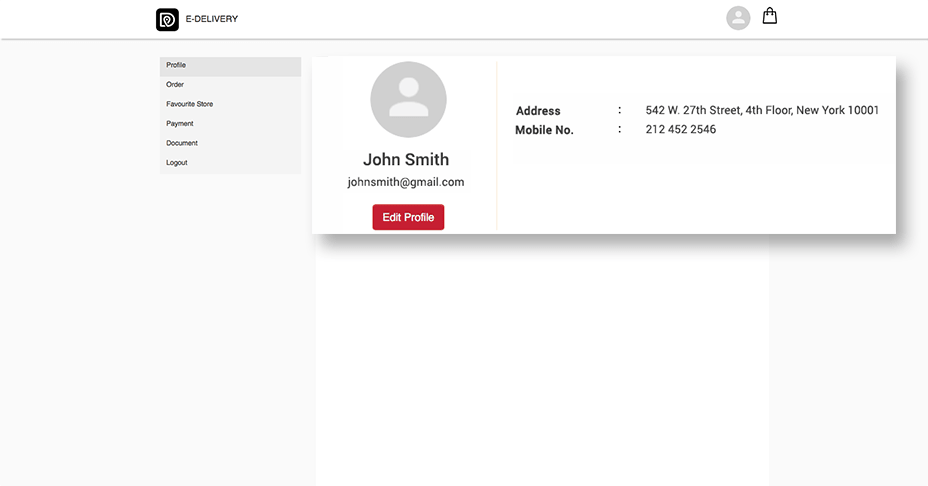Select the phone number 212 452 2546

click(x=681, y=129)
